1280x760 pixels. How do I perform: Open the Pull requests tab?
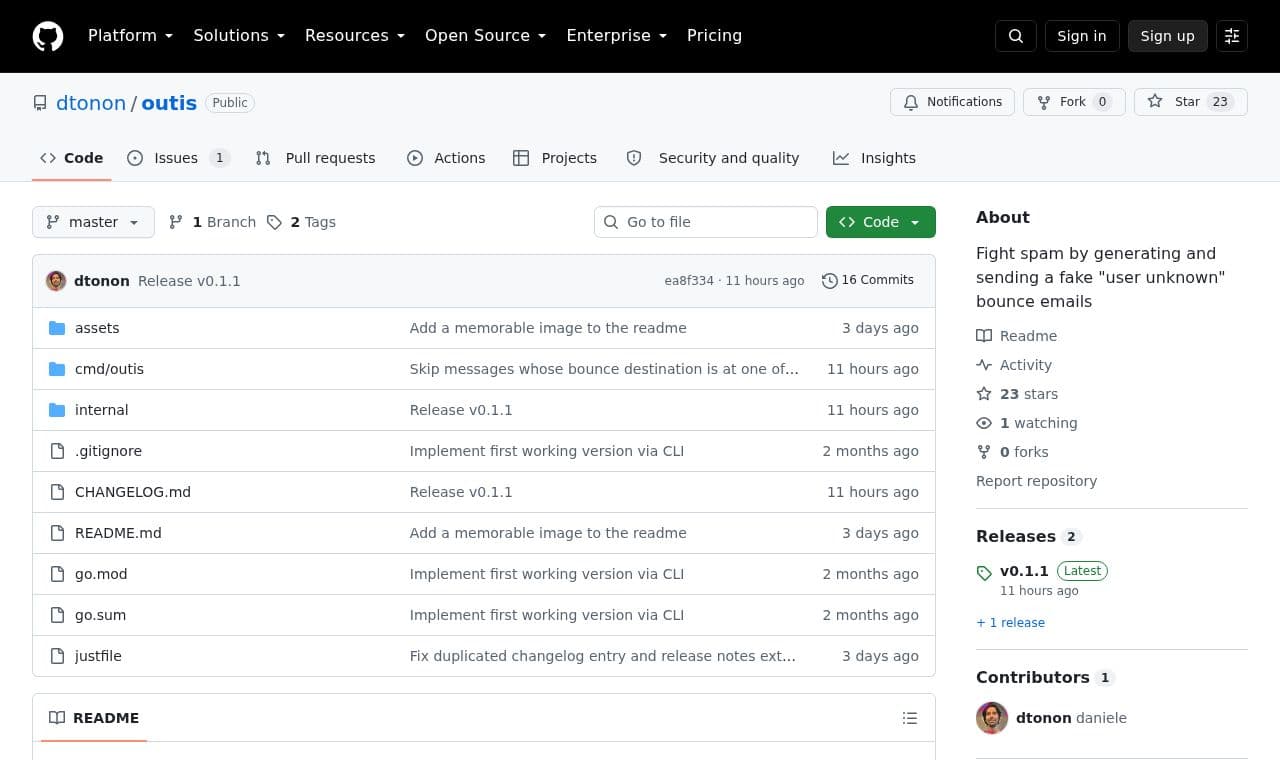[315, 158]
